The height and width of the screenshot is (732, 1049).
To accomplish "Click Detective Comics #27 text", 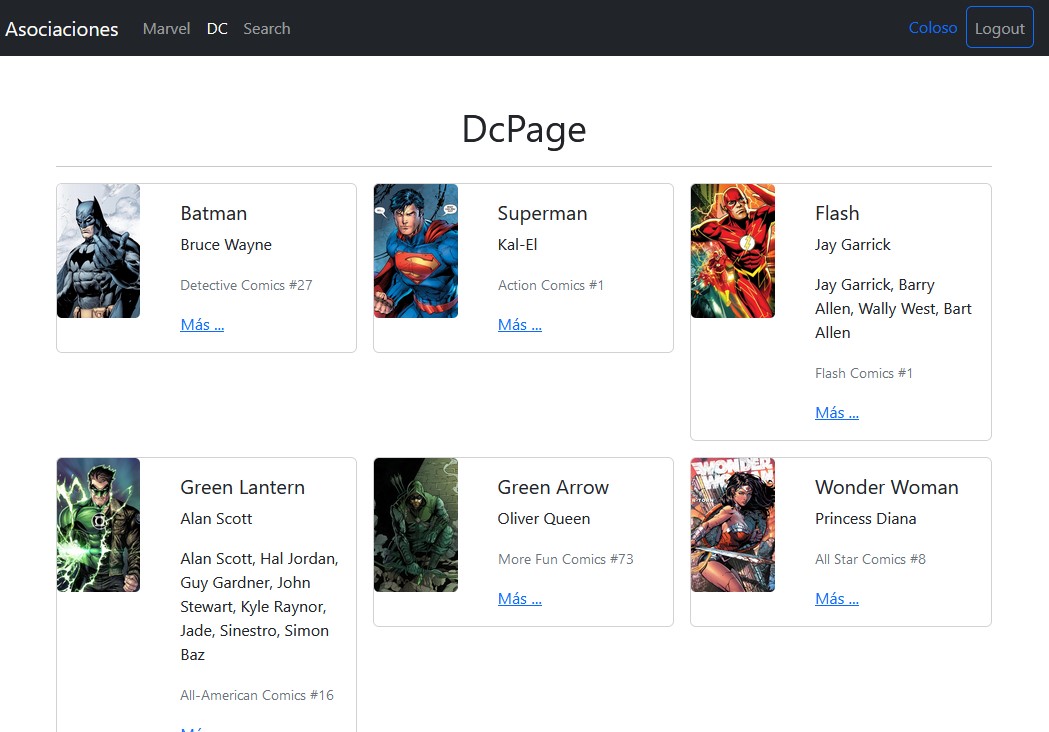I will click(x=246, y=285).
